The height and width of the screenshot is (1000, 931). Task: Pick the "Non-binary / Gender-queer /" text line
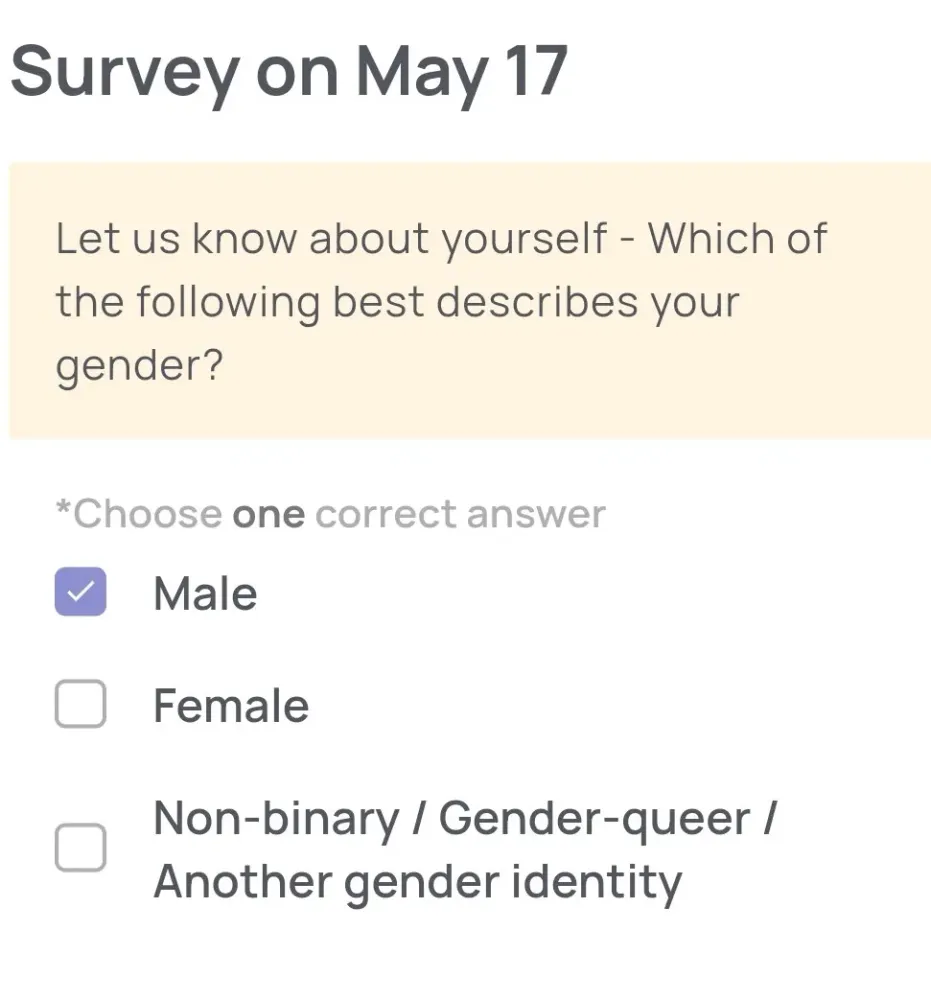tap(465, 819)
